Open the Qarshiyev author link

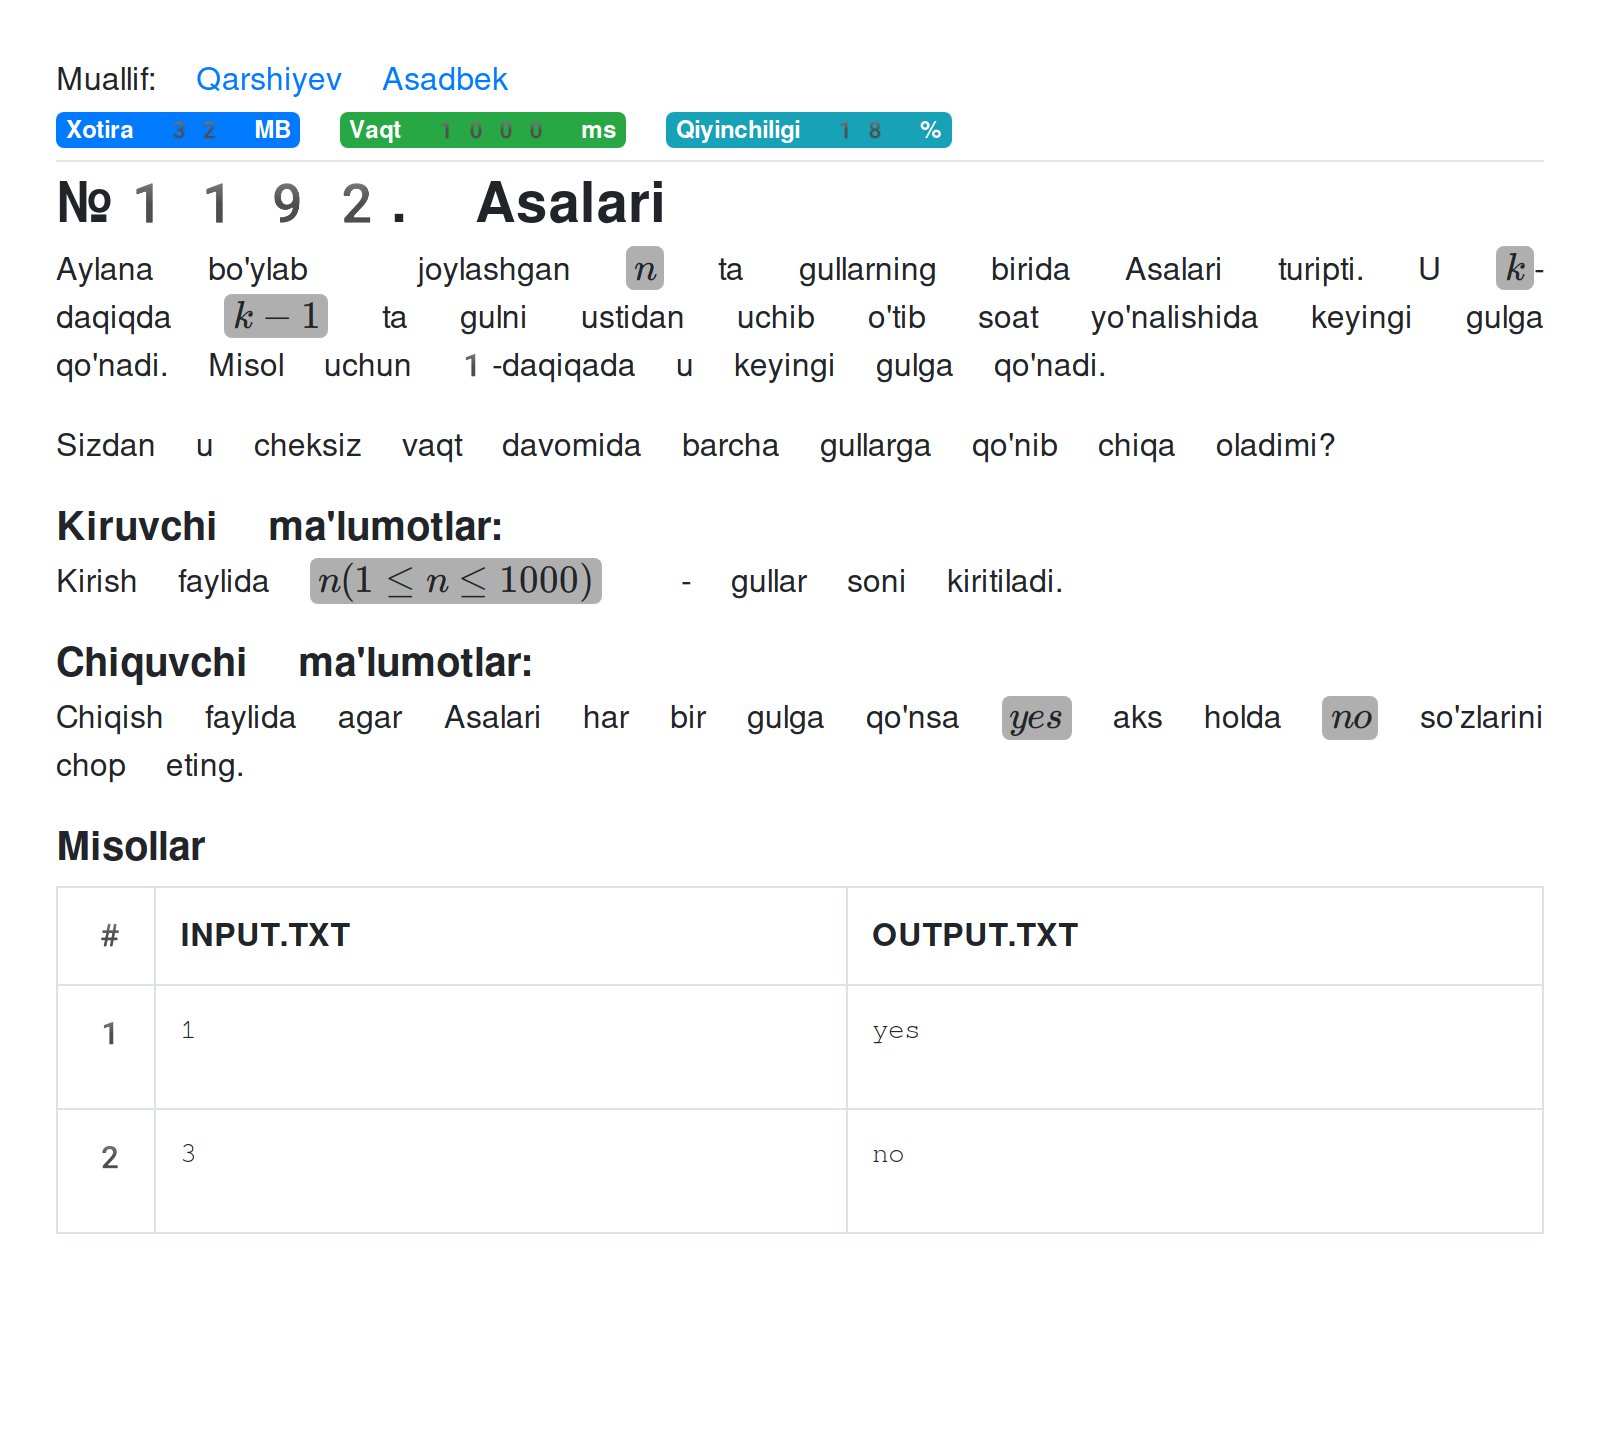(268, 79)
